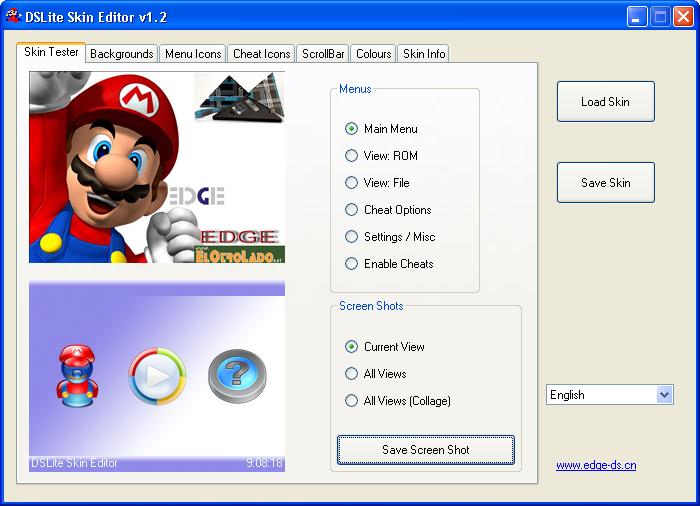Click the Mario top screen preview image
The height and width of the screenshot is (506, 700).
pos(157,167)
